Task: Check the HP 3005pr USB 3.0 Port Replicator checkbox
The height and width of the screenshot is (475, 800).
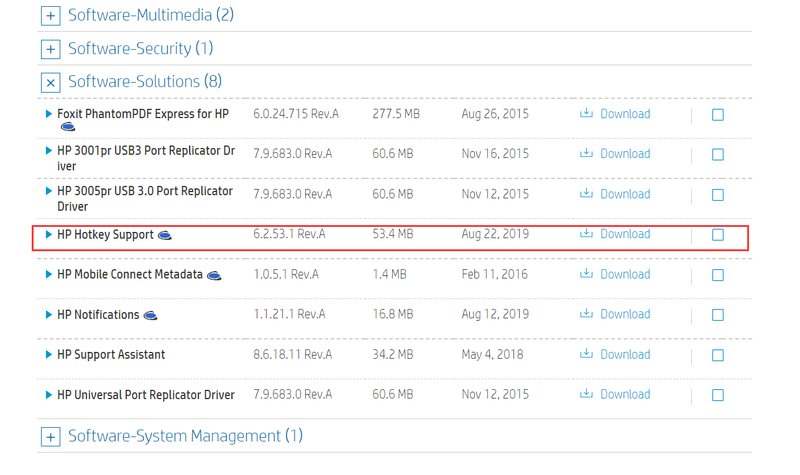Action: pos(718,195)
